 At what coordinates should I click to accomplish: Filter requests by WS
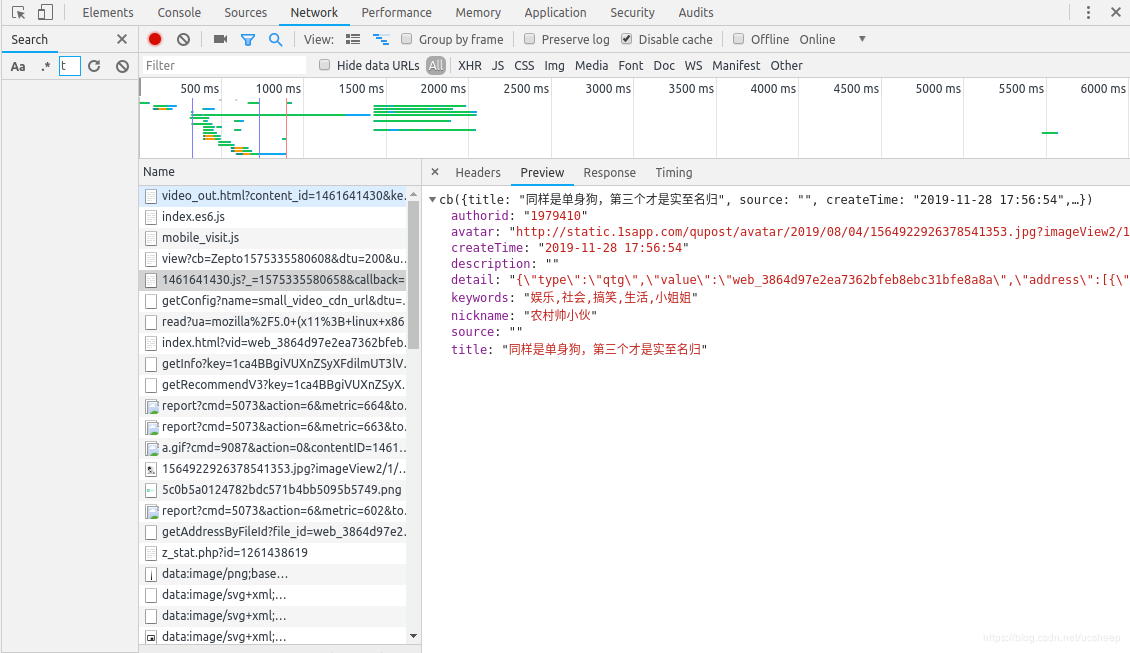pyautogui.click(x=693, y=66)
